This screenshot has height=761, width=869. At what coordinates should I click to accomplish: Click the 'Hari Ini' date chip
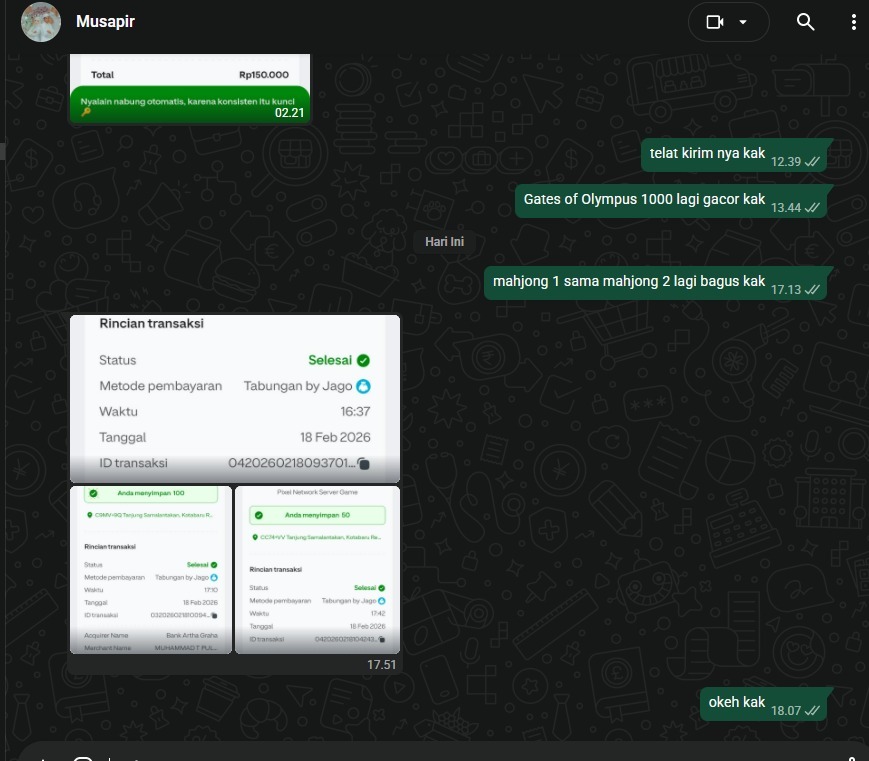pyautogui.click(x=444, y=242)
